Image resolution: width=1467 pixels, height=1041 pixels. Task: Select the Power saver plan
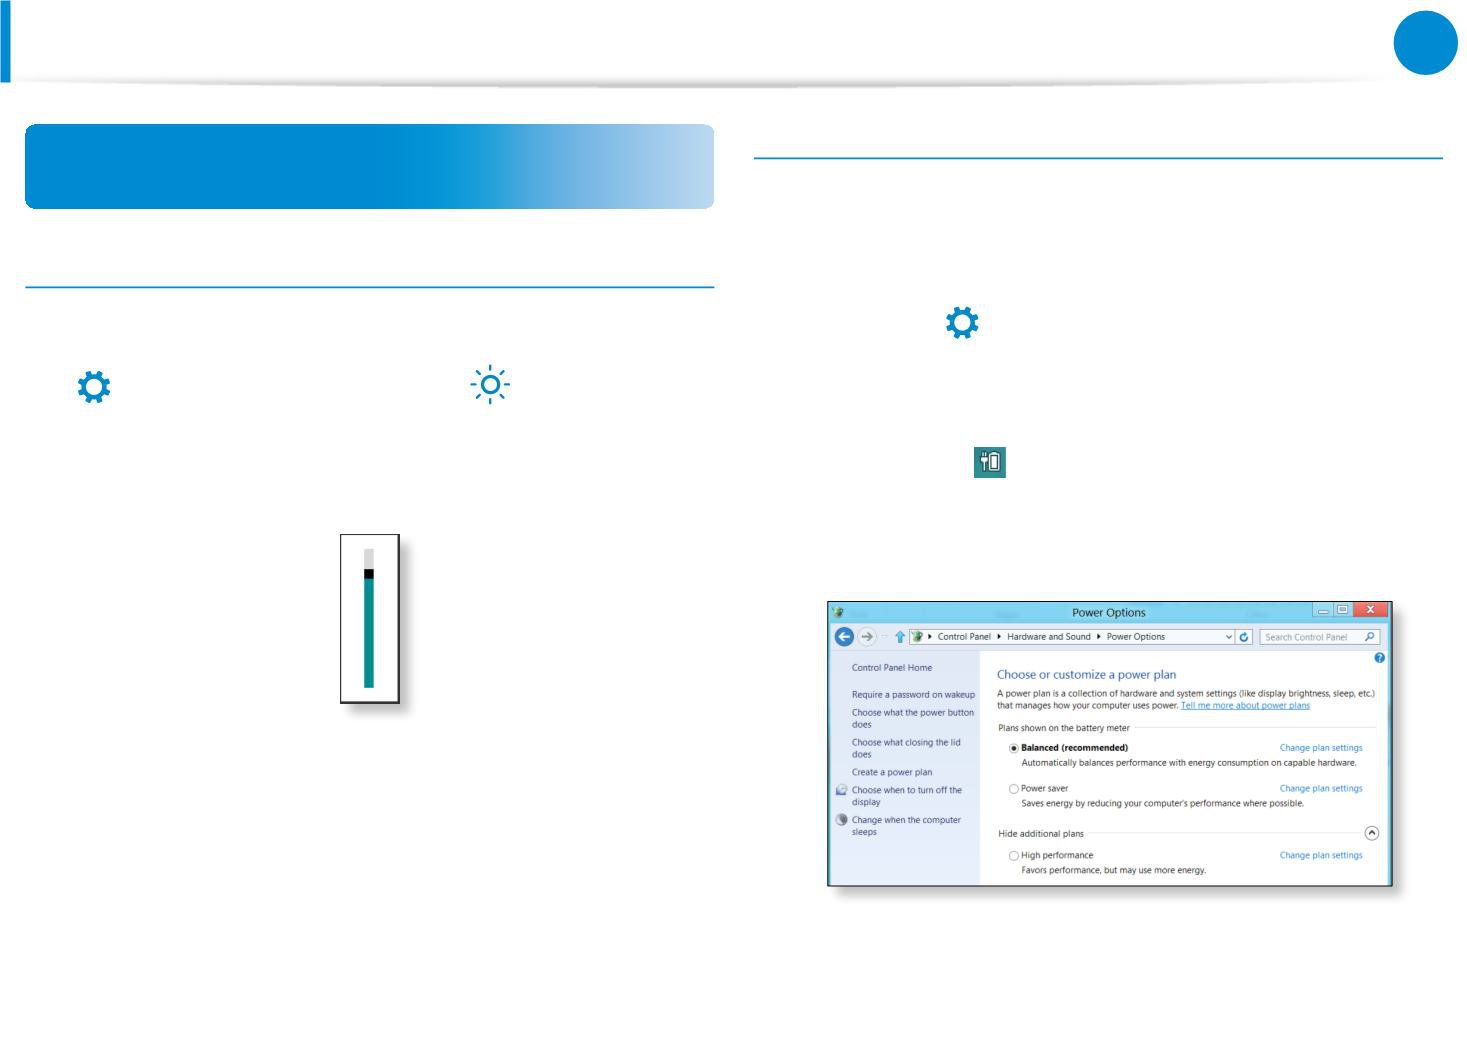(x=1014, y=789)
